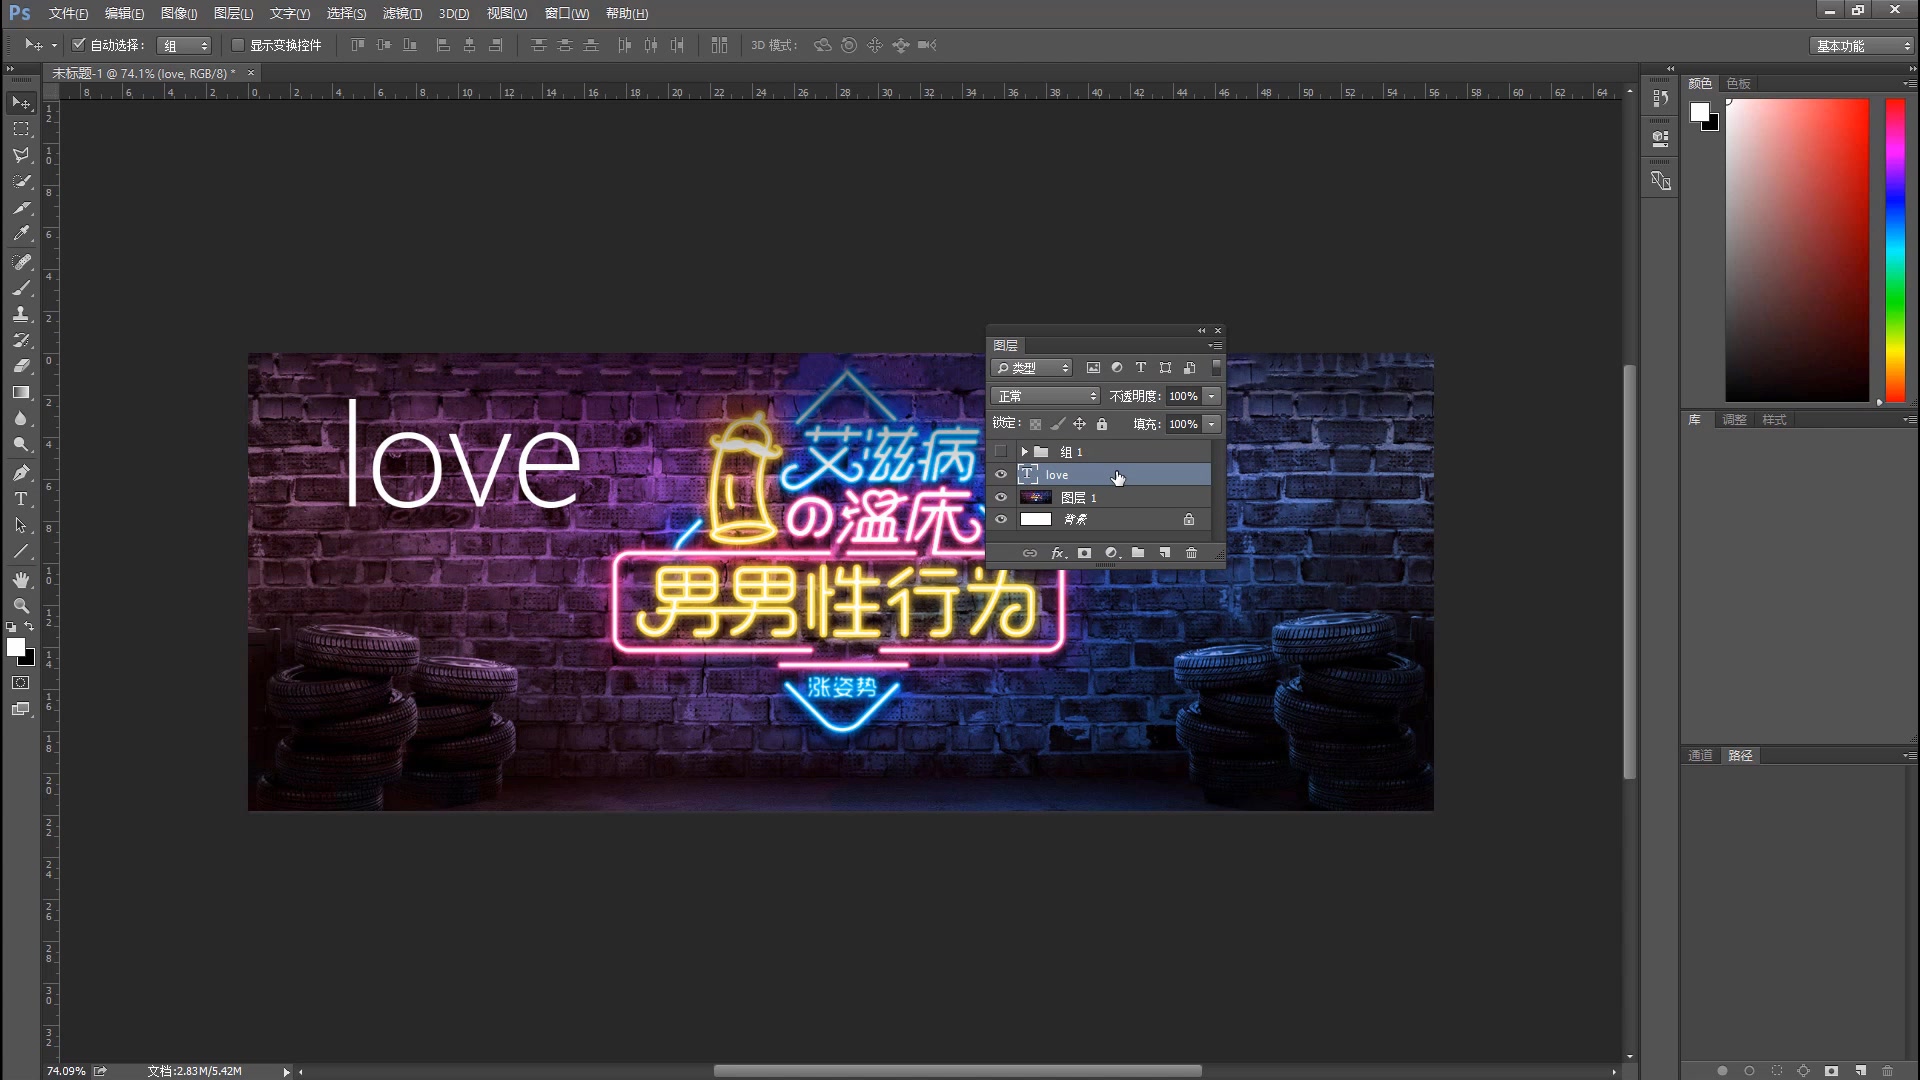
Task: Hide the love layer's visibility eye
Action: [1001, 474]
